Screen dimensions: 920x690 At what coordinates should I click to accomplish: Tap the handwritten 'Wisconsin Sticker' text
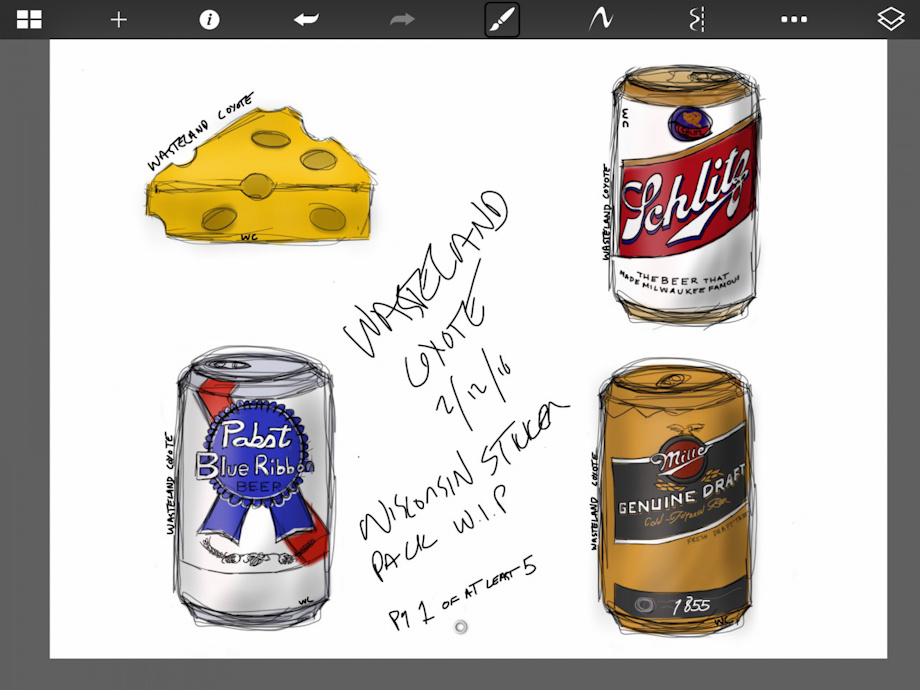(464, 469)
